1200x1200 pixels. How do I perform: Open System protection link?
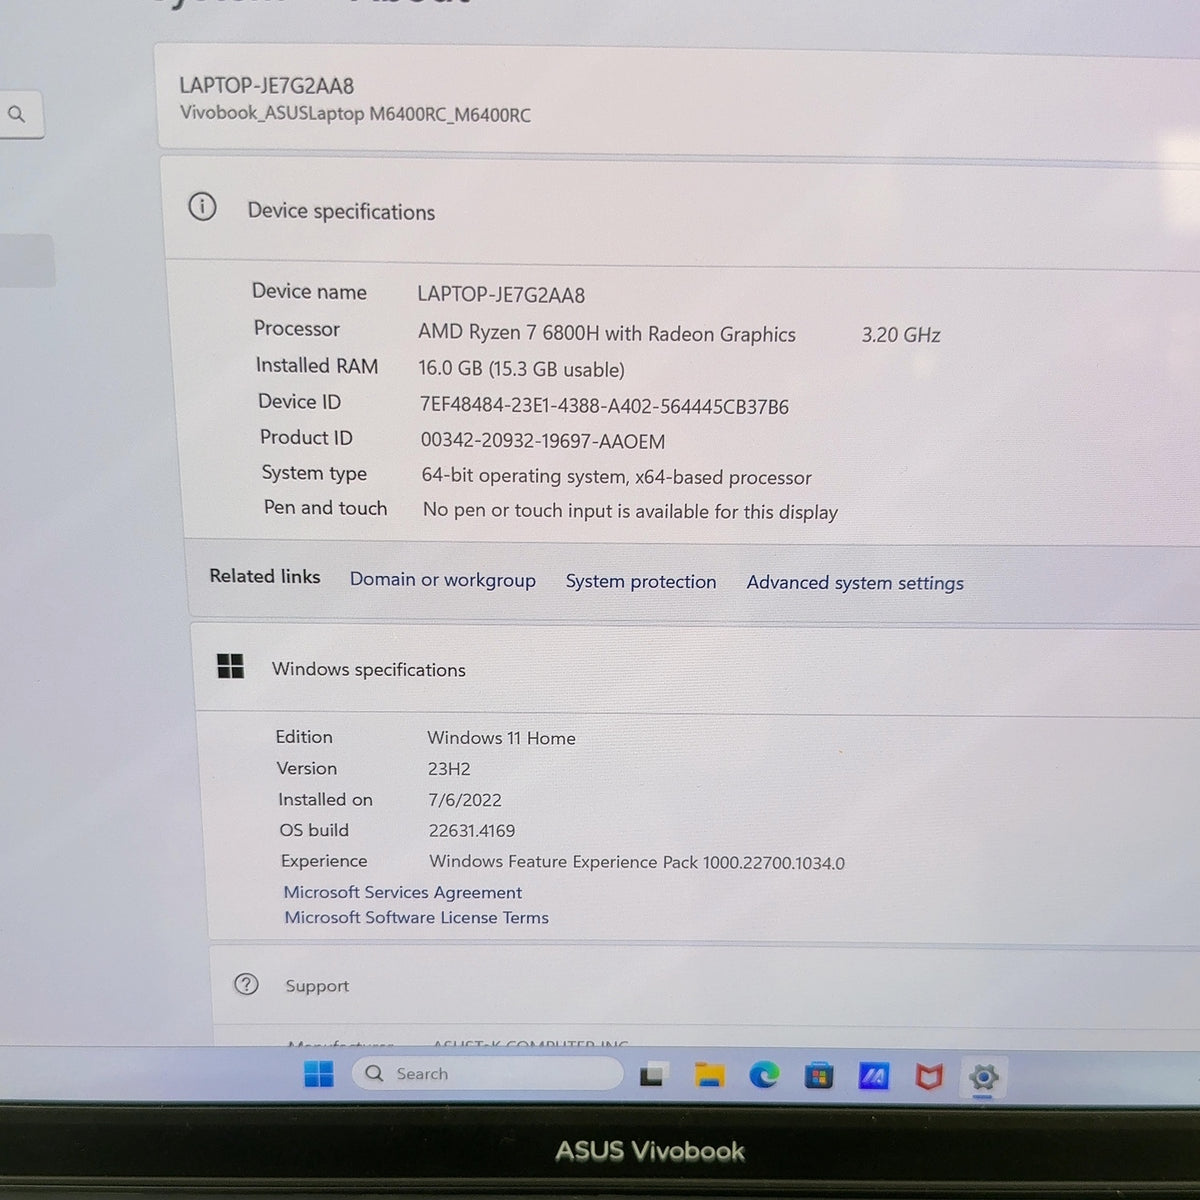click(641, 581)
